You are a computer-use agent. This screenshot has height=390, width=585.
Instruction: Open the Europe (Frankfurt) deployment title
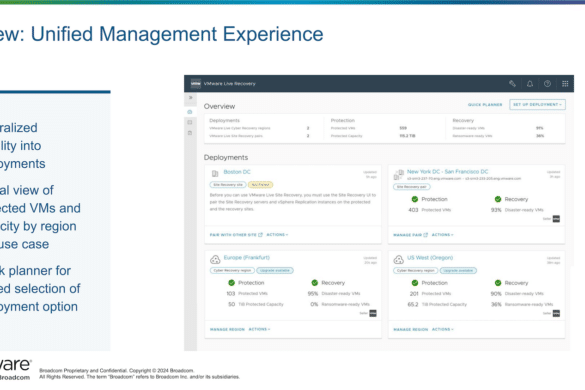pos(247,258)
